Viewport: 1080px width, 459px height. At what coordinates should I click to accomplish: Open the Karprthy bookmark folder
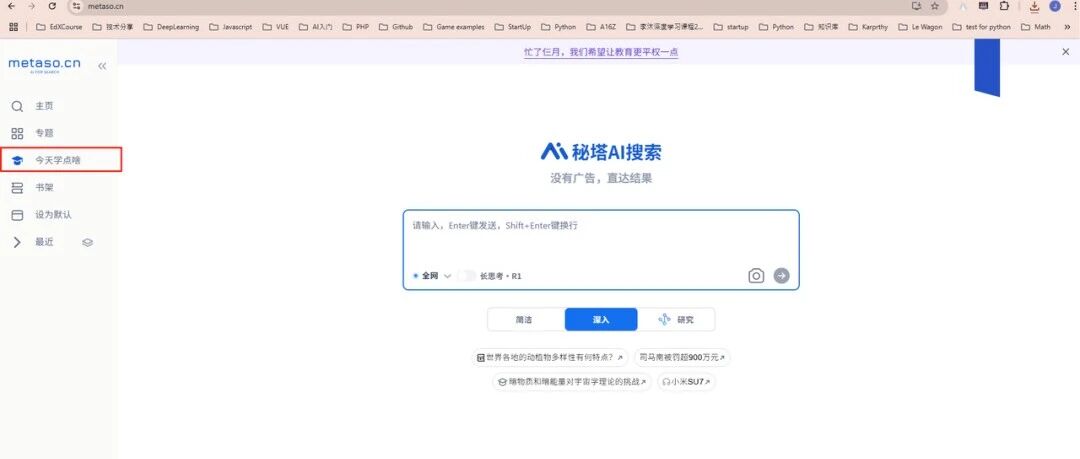point(868,27)
